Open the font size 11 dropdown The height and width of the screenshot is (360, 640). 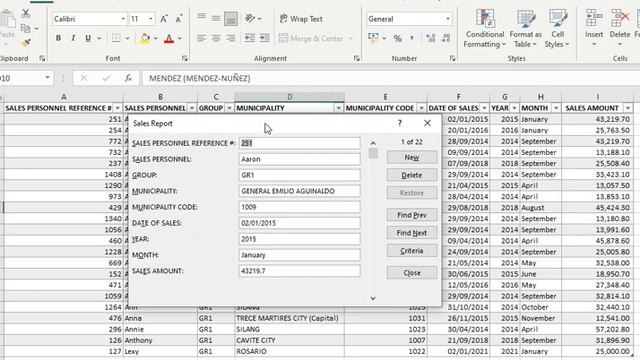[151, 19]
